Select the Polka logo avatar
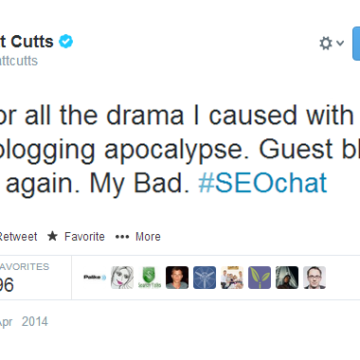This screenshot has height=360, width=360. point(95,277)
